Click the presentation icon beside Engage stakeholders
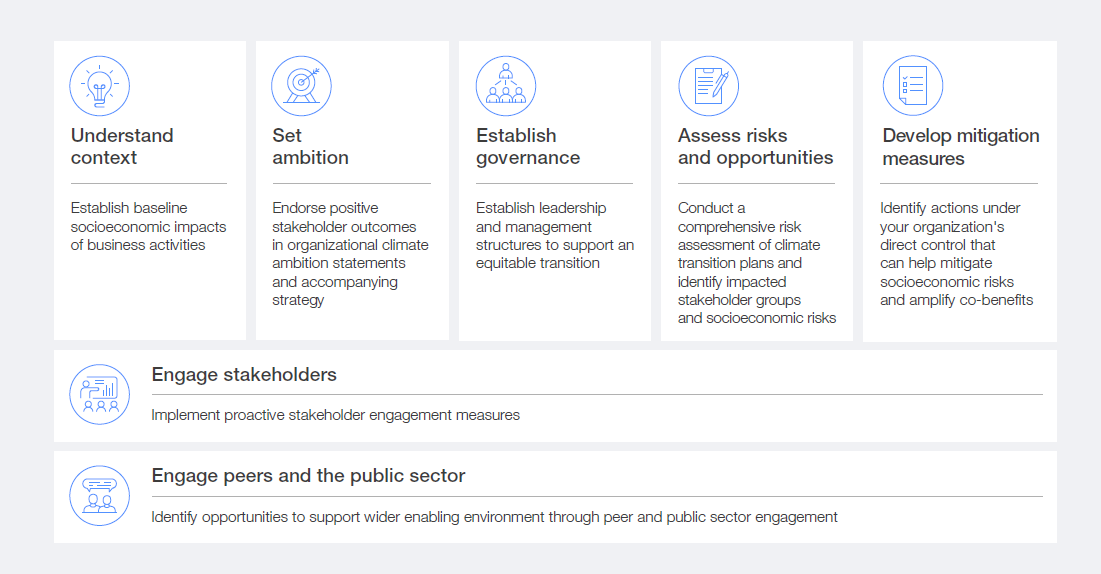Viewport: 1101px width, 574px height. point(99,394)
